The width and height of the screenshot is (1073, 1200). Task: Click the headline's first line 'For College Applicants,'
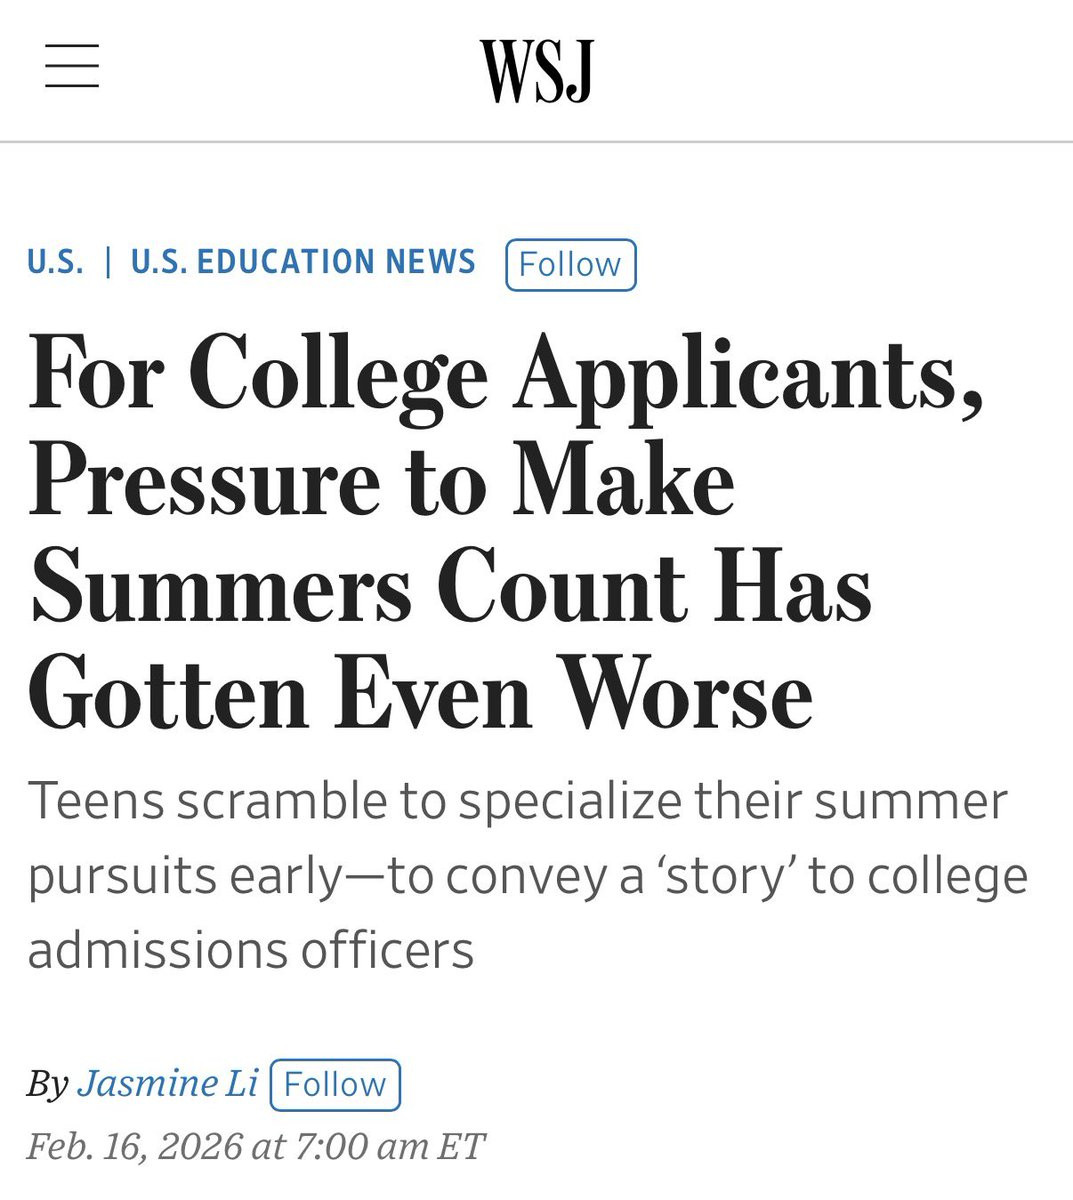click(506, 373)
